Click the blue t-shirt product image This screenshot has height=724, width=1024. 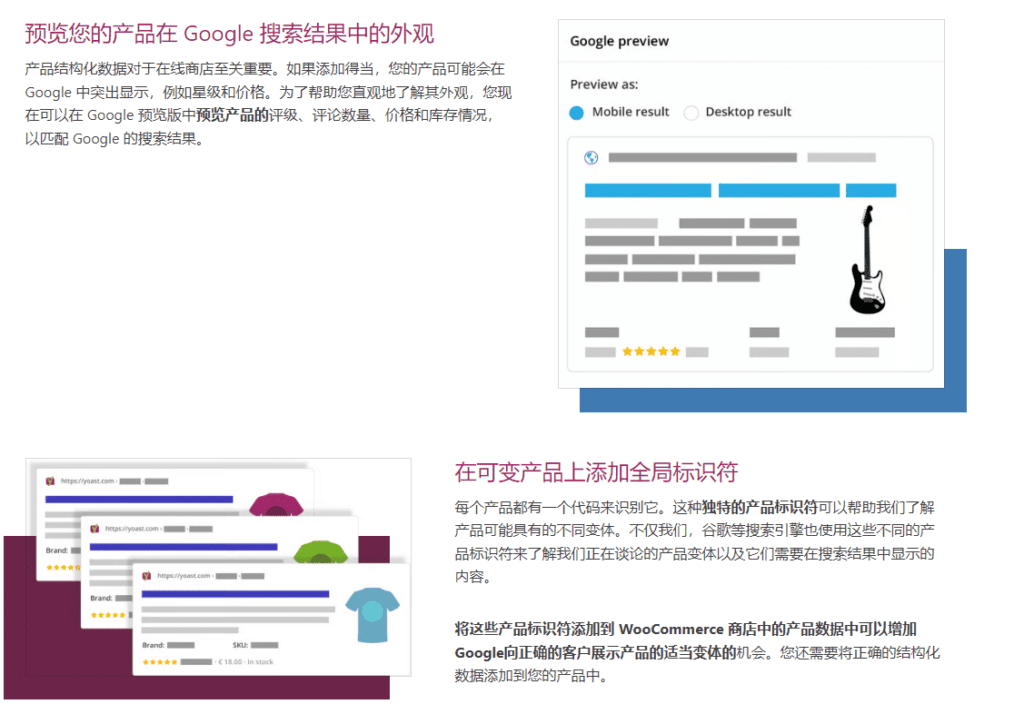[x=372, y=615]
